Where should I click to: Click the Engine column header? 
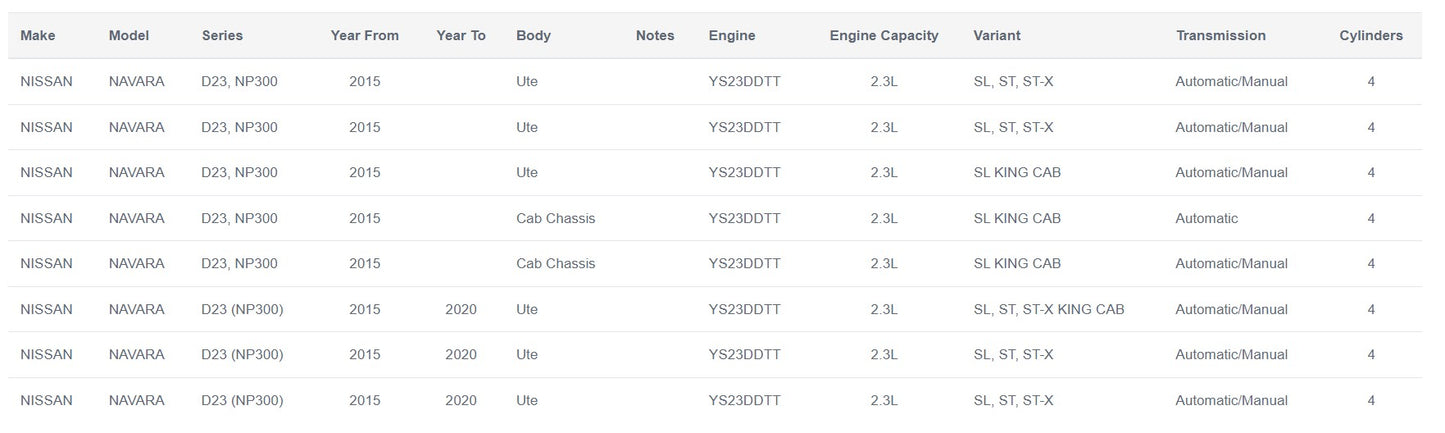732,36
